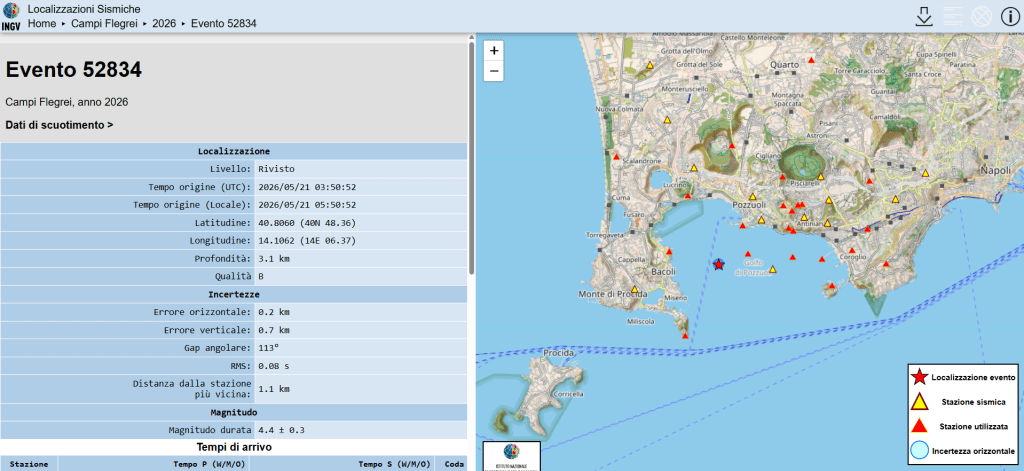Screen dimensions: 1024x471
Task: Click the Localizzazione section header
Action: point(234,151)
